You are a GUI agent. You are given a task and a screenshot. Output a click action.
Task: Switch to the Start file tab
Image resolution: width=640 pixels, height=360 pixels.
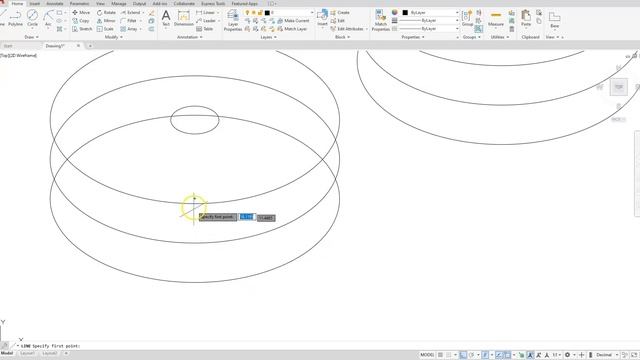(8, 46)
